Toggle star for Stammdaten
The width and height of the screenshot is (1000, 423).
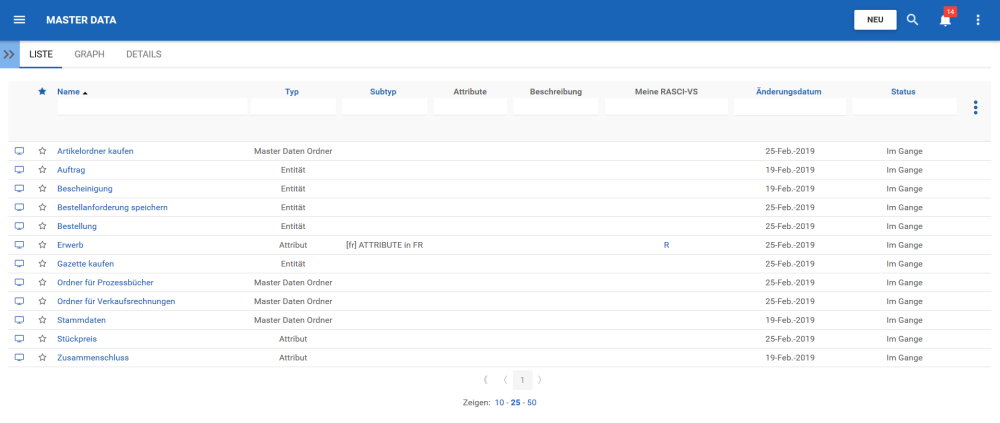click(x=42, y=320)
